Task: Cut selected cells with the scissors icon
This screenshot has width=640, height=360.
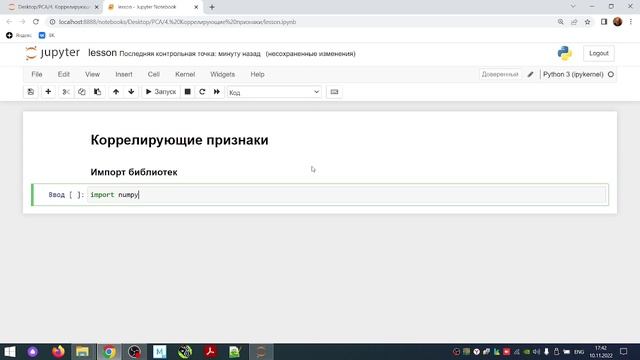Action: [x=66, y=92]
